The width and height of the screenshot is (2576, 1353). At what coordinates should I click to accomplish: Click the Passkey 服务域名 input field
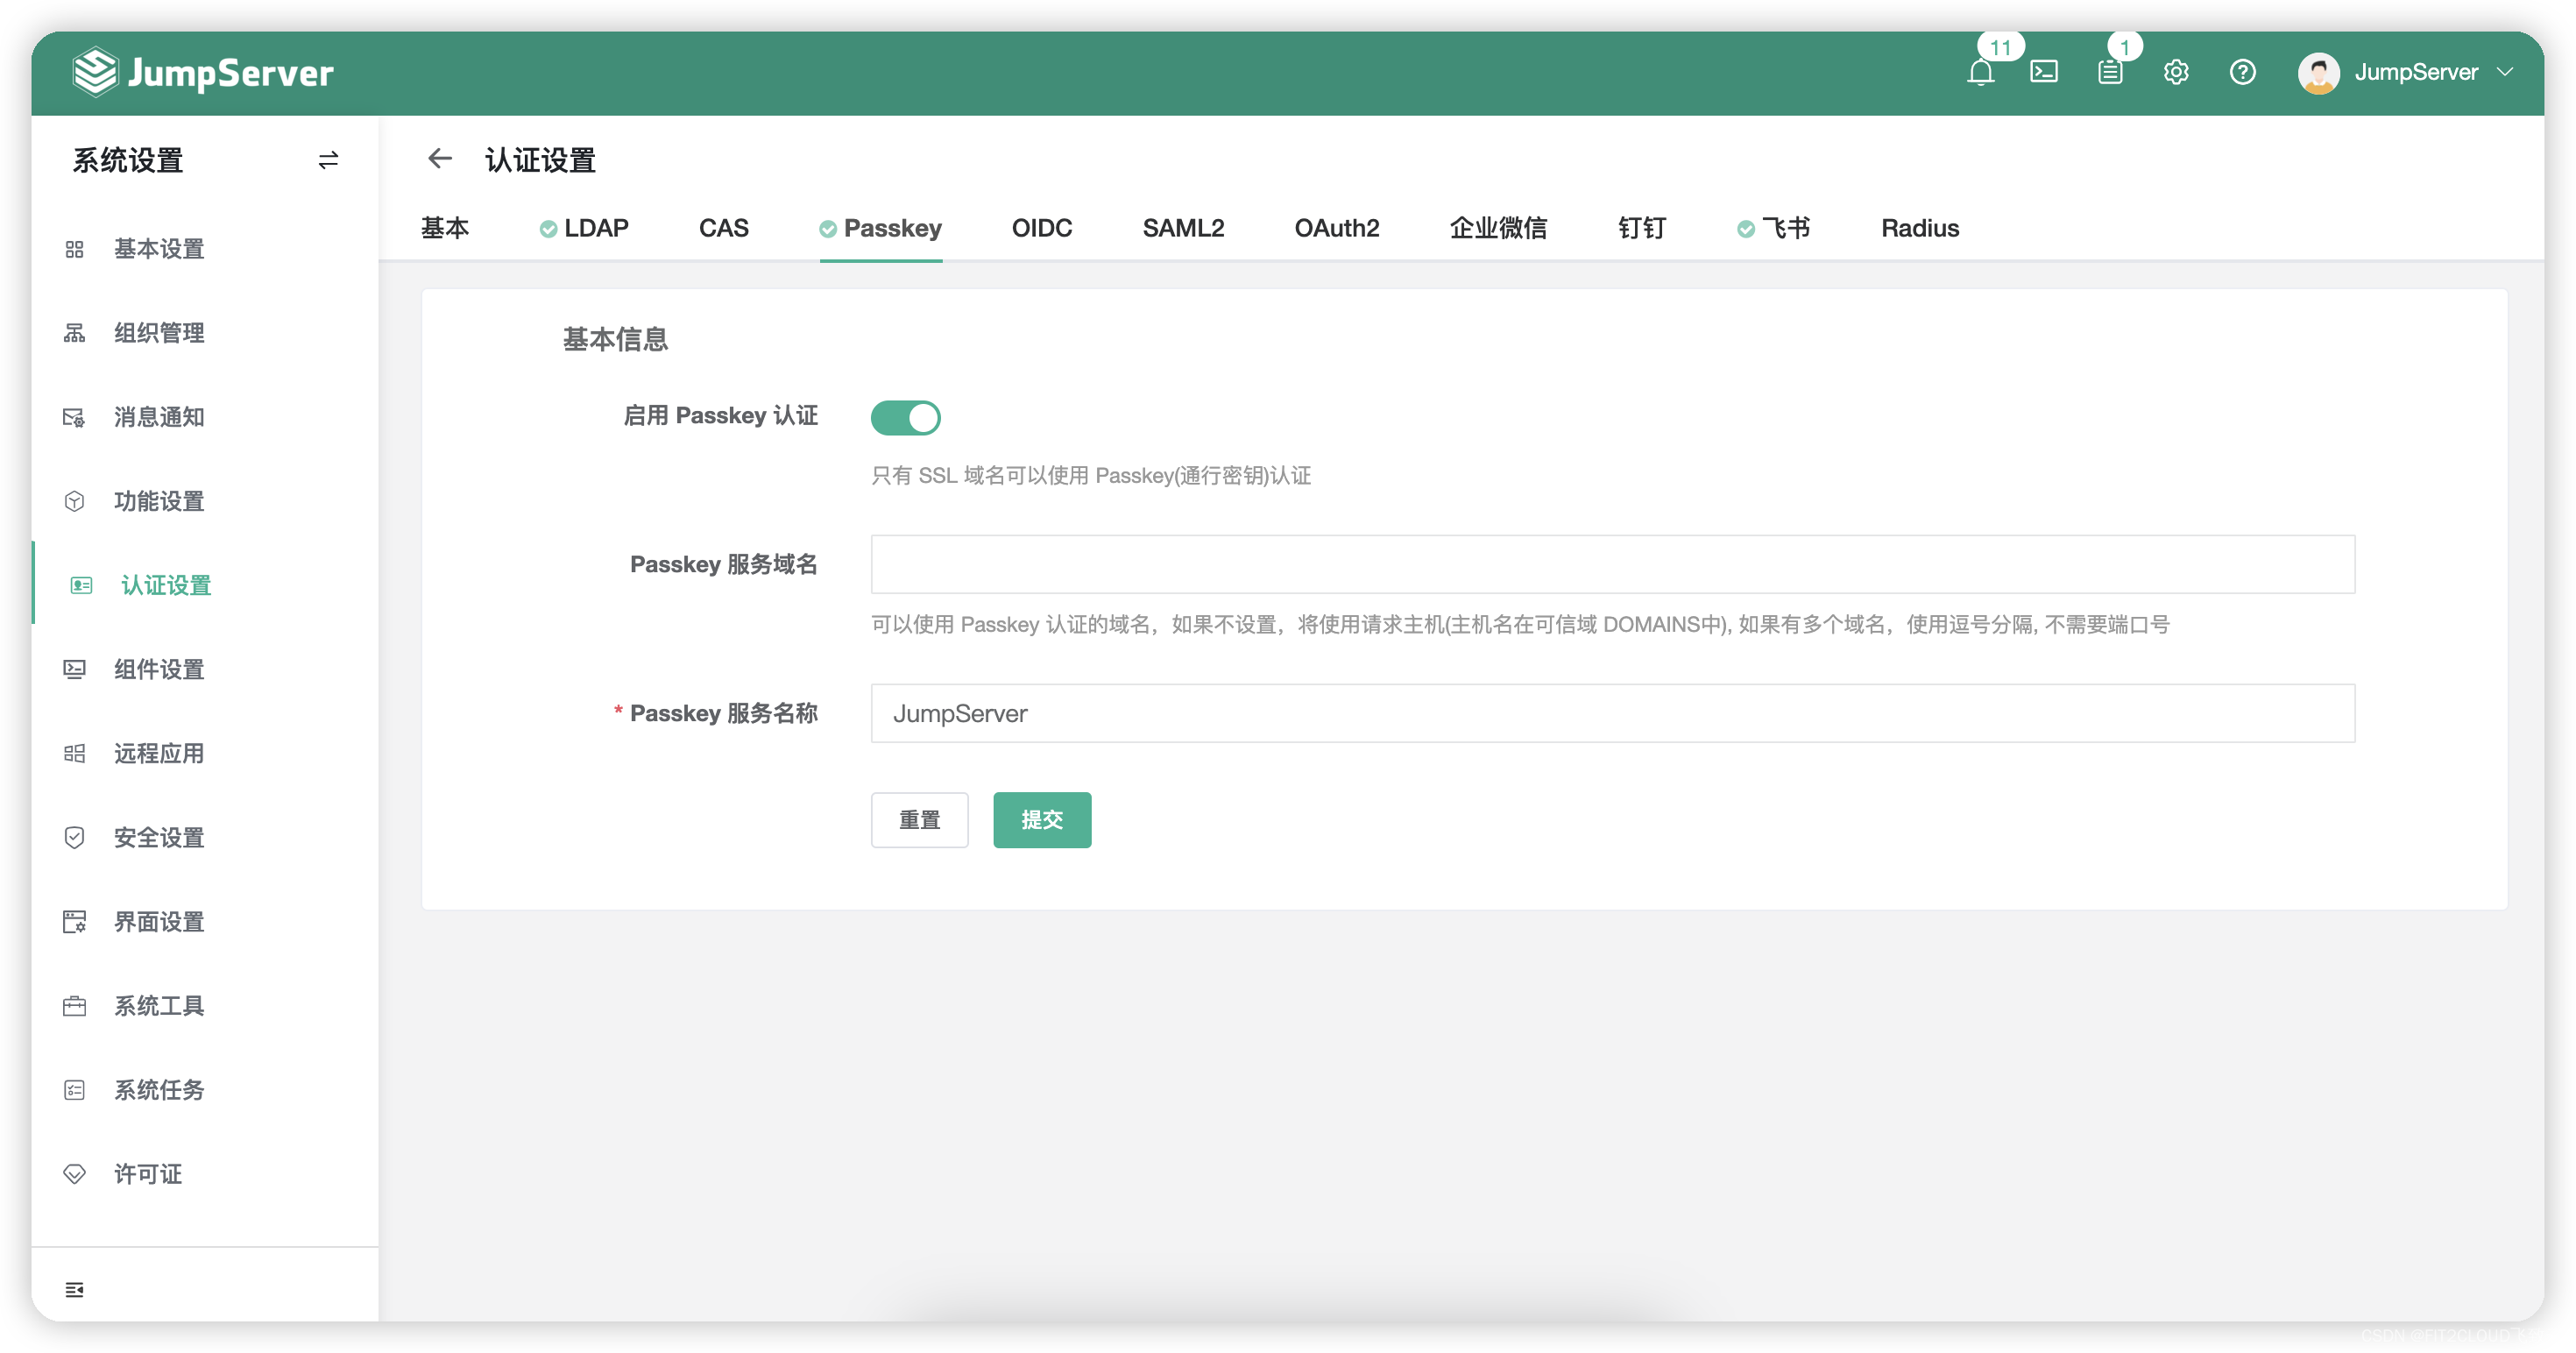coord(1612,564)
